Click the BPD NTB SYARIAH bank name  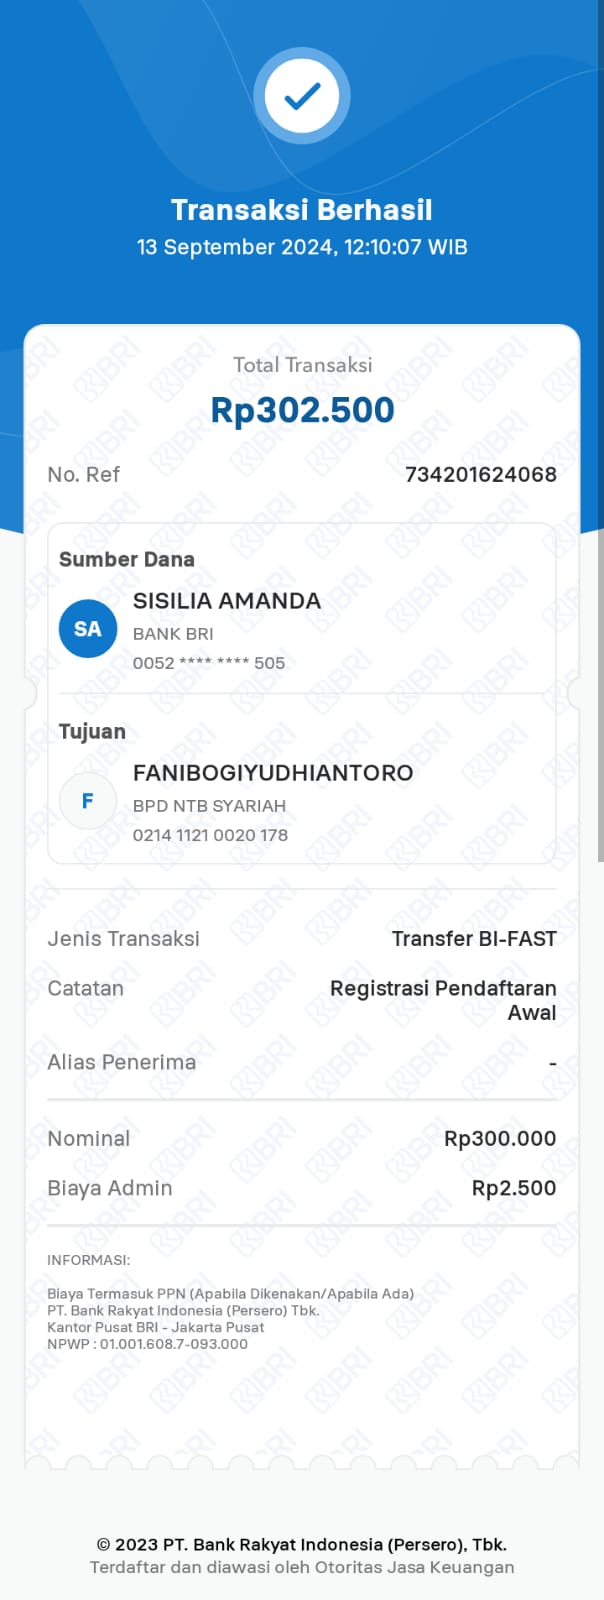(x=209, y=806)
